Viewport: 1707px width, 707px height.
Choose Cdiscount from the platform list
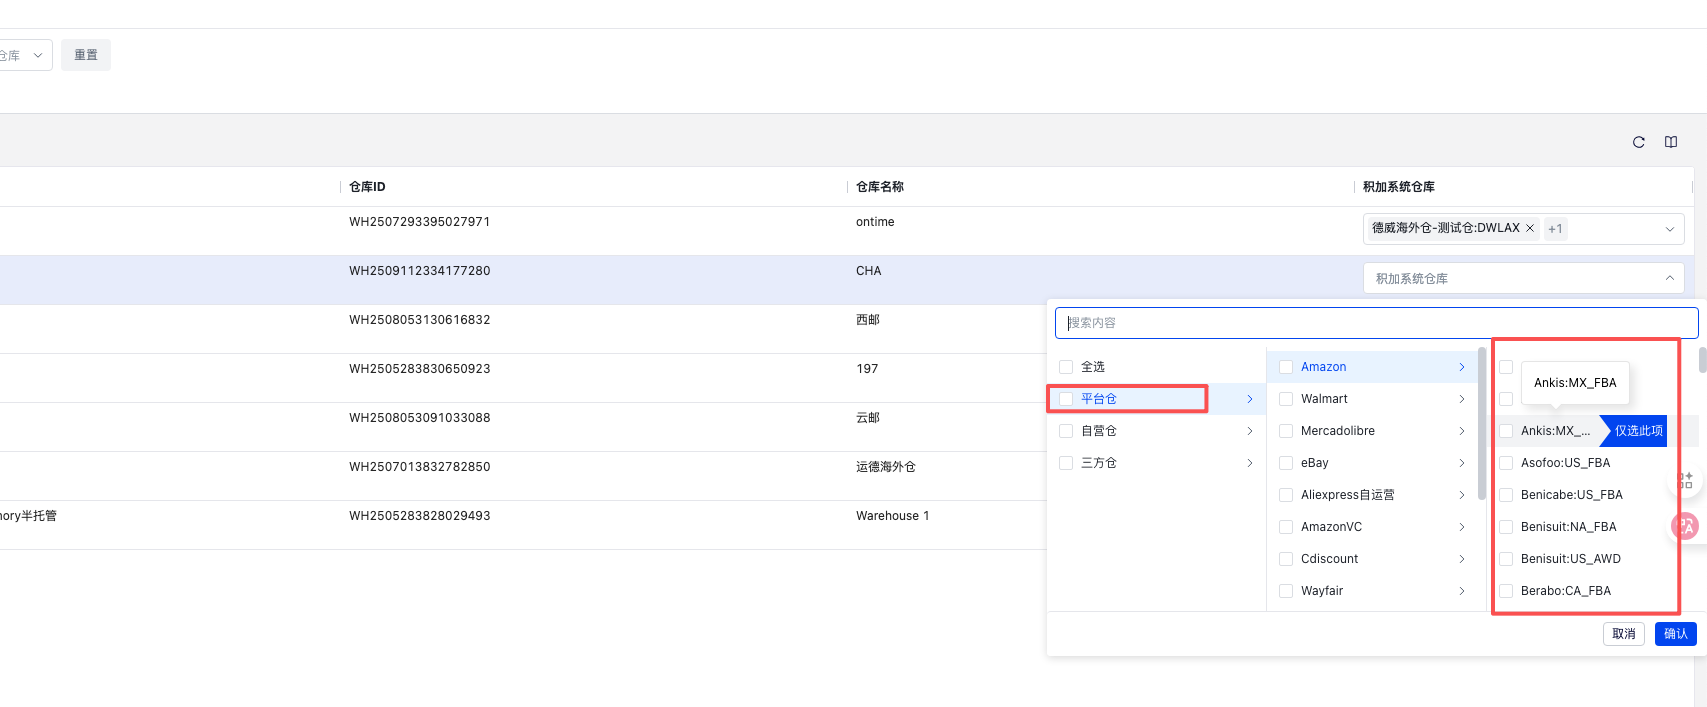[x=1329, y=559]
